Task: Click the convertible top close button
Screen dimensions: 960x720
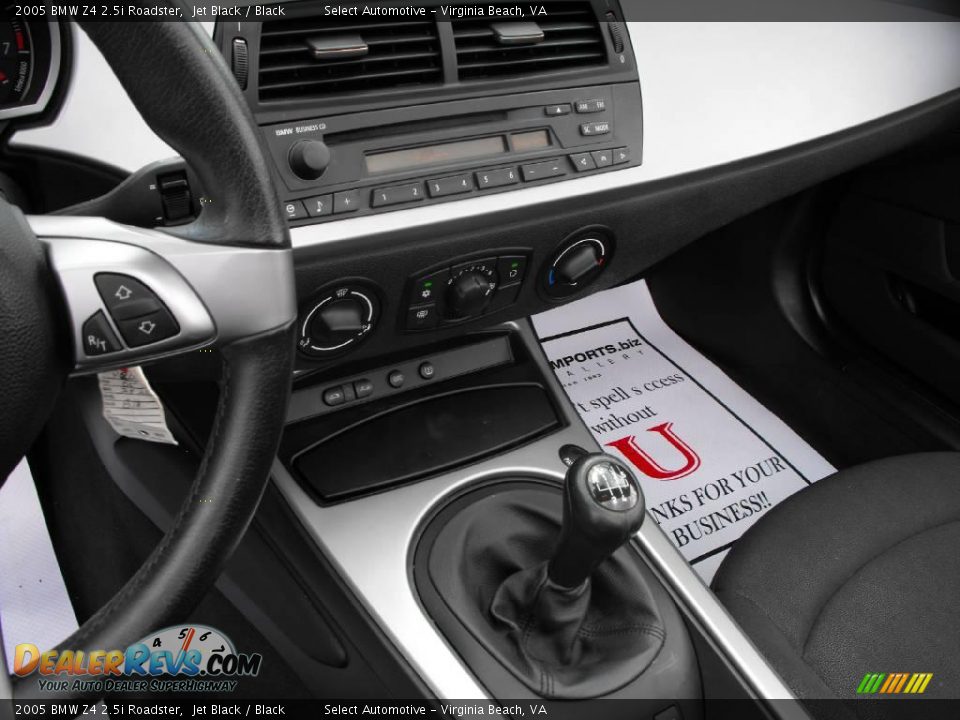Action: pyautogui.click(x=363, y=389)
